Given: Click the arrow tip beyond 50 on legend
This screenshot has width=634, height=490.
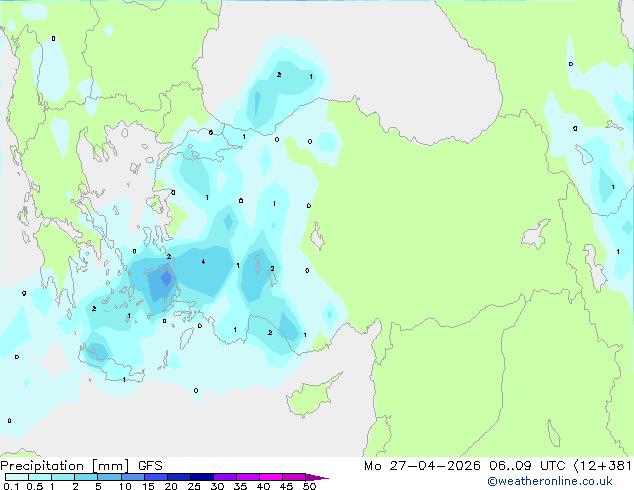Looking at the screenshot, I should click(317, 477).
